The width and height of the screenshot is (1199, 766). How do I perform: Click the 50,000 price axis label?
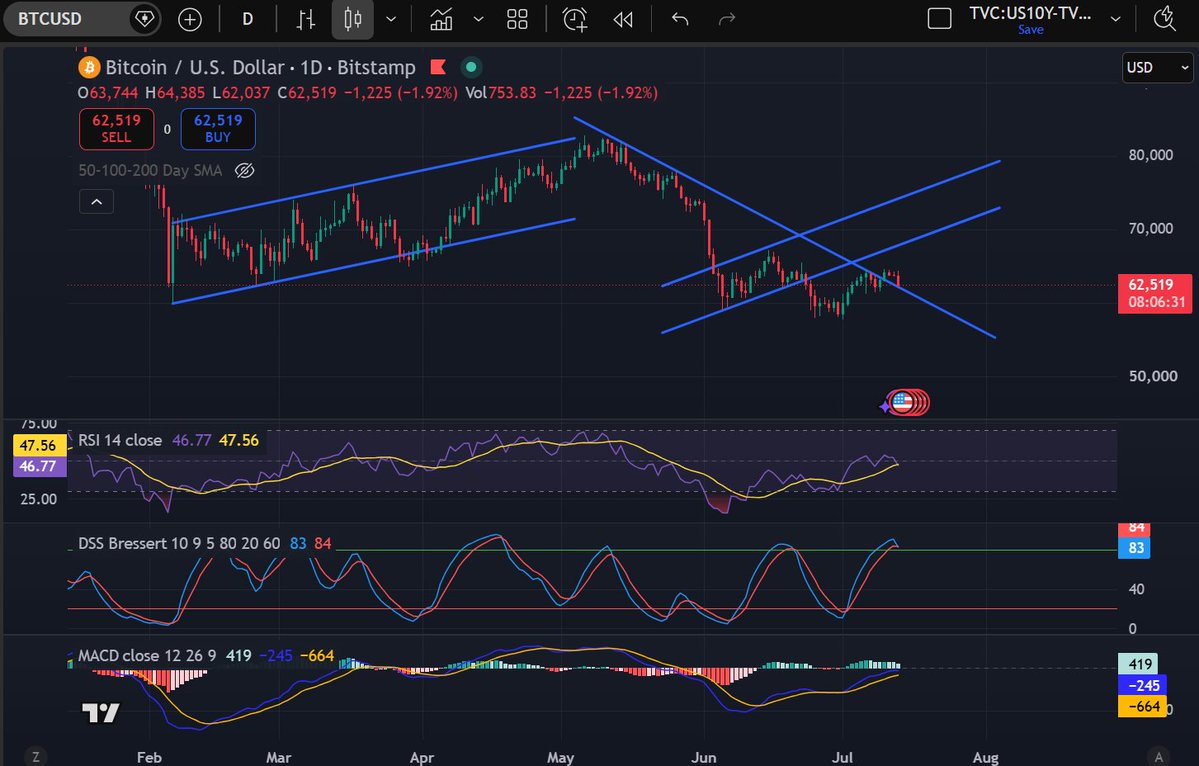click(x=1152, y=376)
